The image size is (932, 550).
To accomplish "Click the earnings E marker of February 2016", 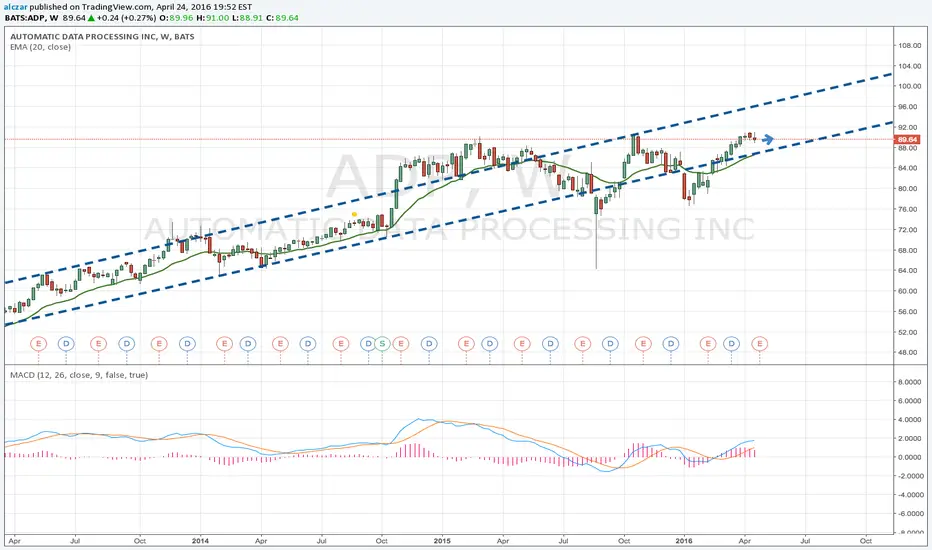I will click(x=708, y=344).
